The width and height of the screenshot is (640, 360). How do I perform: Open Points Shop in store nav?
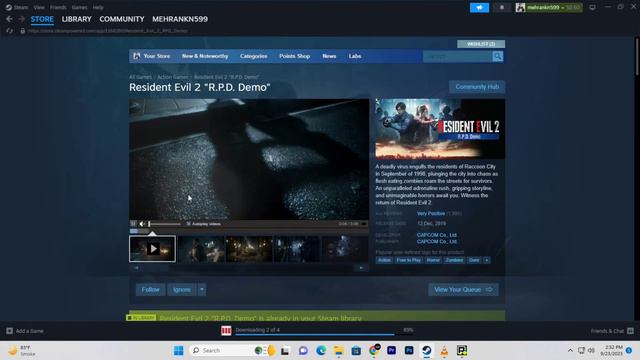coord(295,56)
